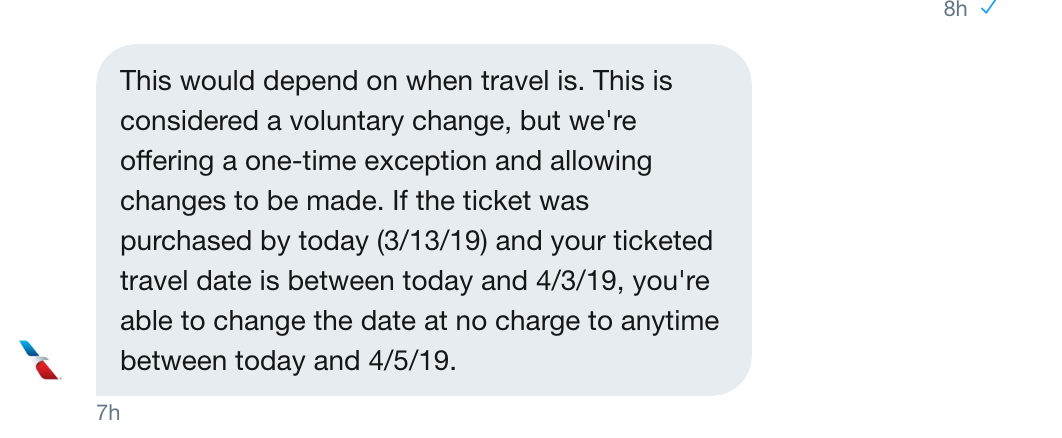Select the gray message bubble from the airline
1062x438 pixels.
[424, 220]
